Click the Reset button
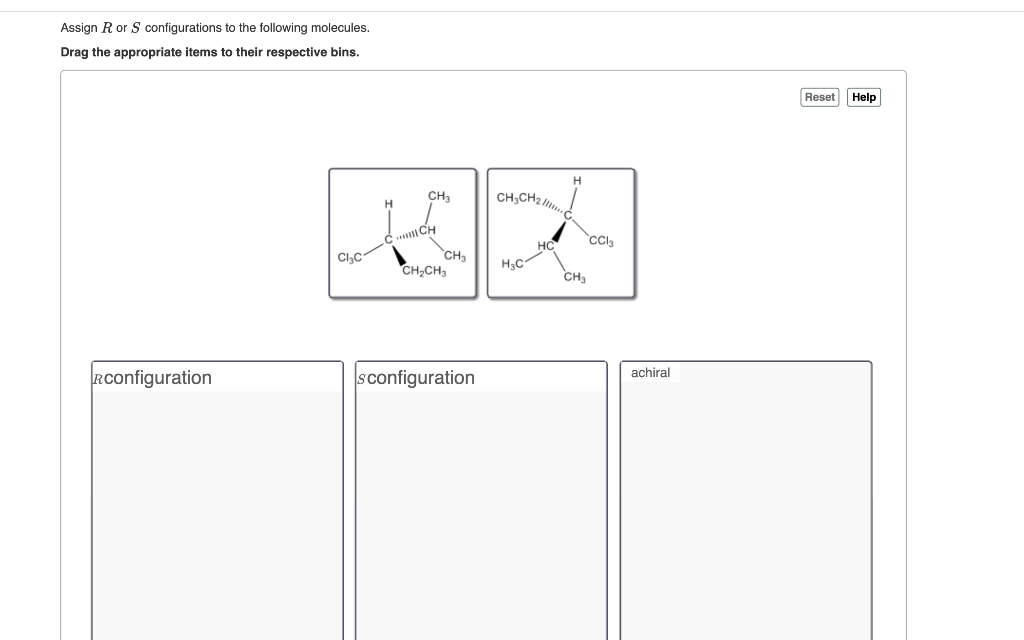 (819, 97)
